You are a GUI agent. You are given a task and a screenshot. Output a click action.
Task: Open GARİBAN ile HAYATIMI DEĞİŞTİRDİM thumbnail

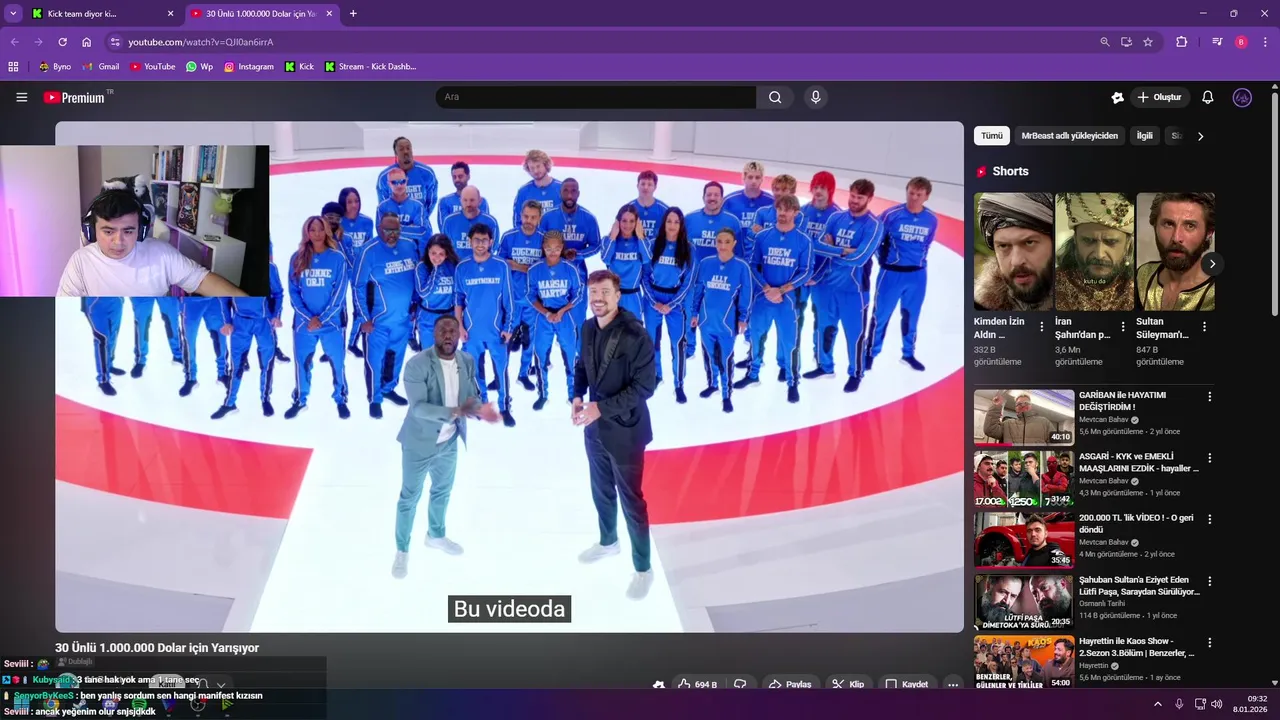click(x=1024, y=417)
